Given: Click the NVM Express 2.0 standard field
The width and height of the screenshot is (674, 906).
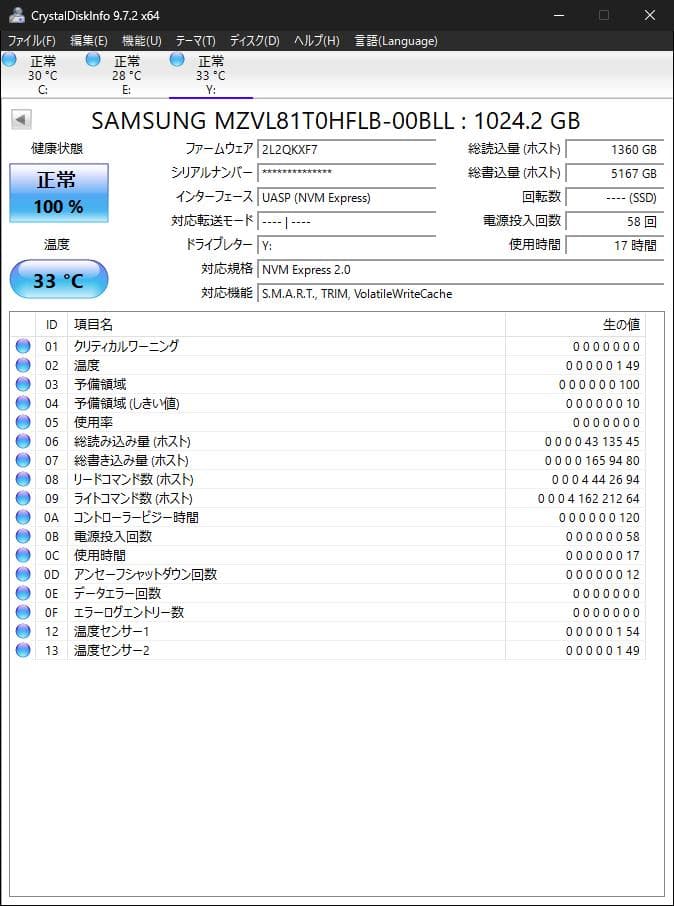Looking at the screenshot, I should pos(460,270).
